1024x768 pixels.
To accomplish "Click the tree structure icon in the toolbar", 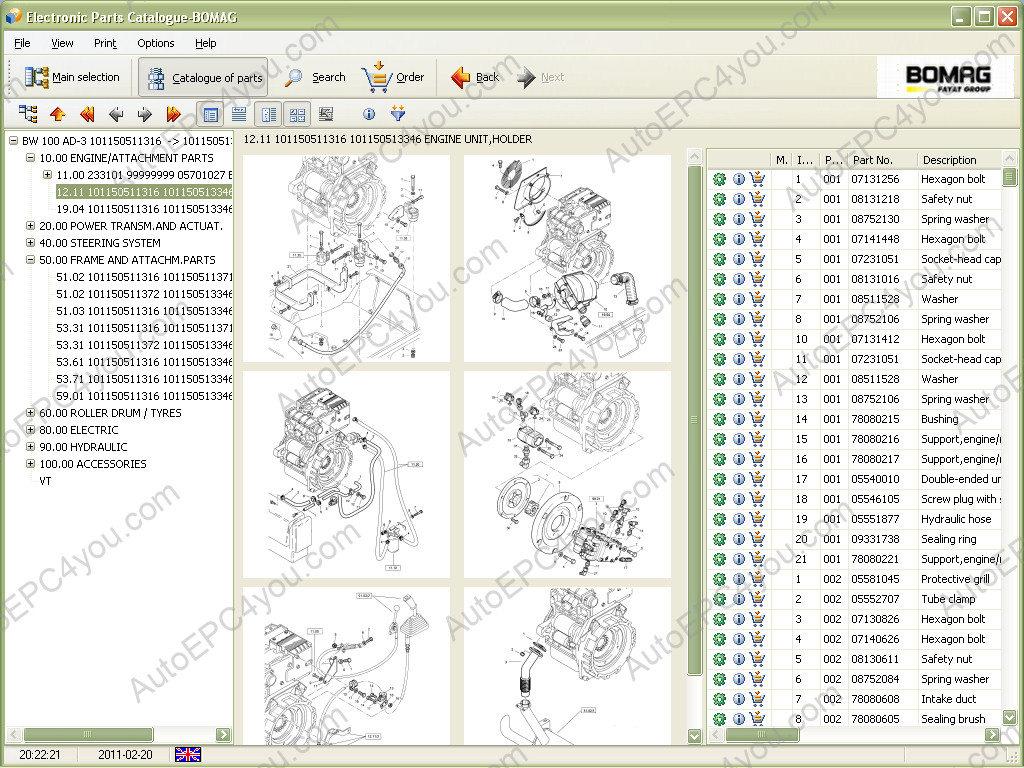I will 28,114.
